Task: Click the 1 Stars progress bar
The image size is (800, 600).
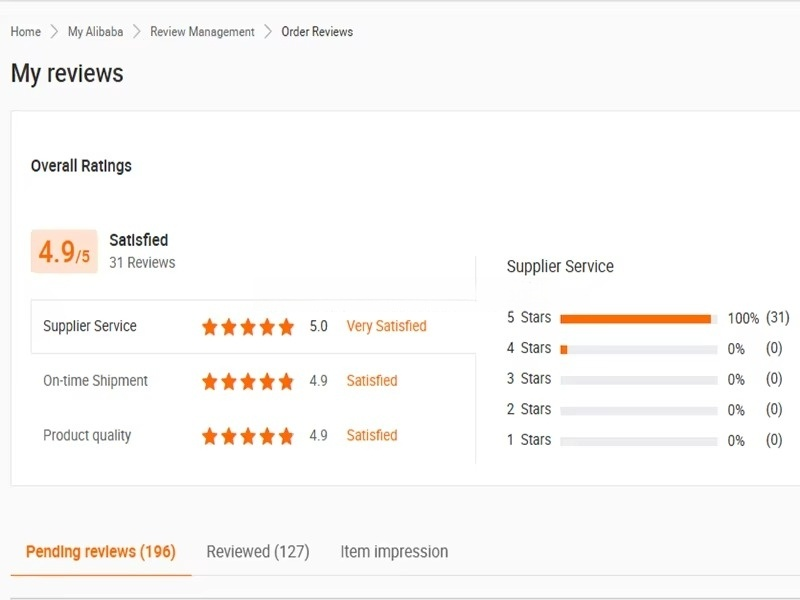Action: (638, 441)
